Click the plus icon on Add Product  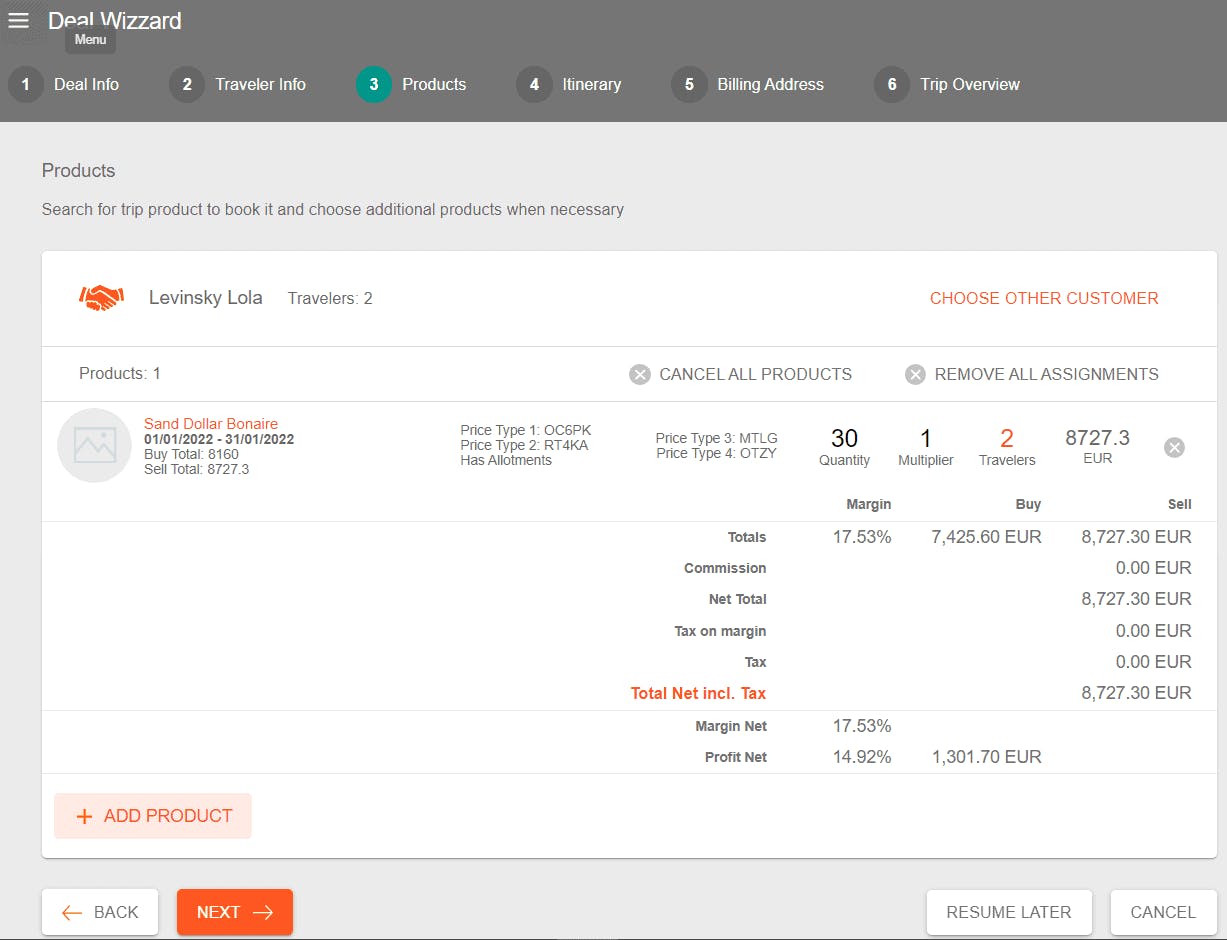pyautogui.click(x=84, y=816)
